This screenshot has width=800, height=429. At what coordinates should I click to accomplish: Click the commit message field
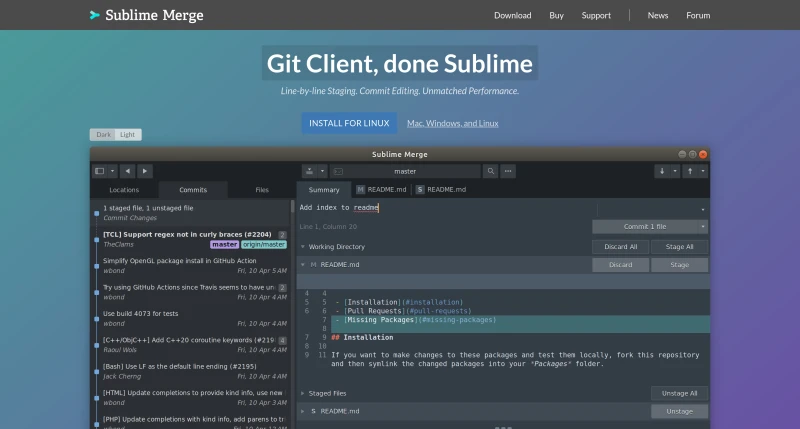point(446,208)
